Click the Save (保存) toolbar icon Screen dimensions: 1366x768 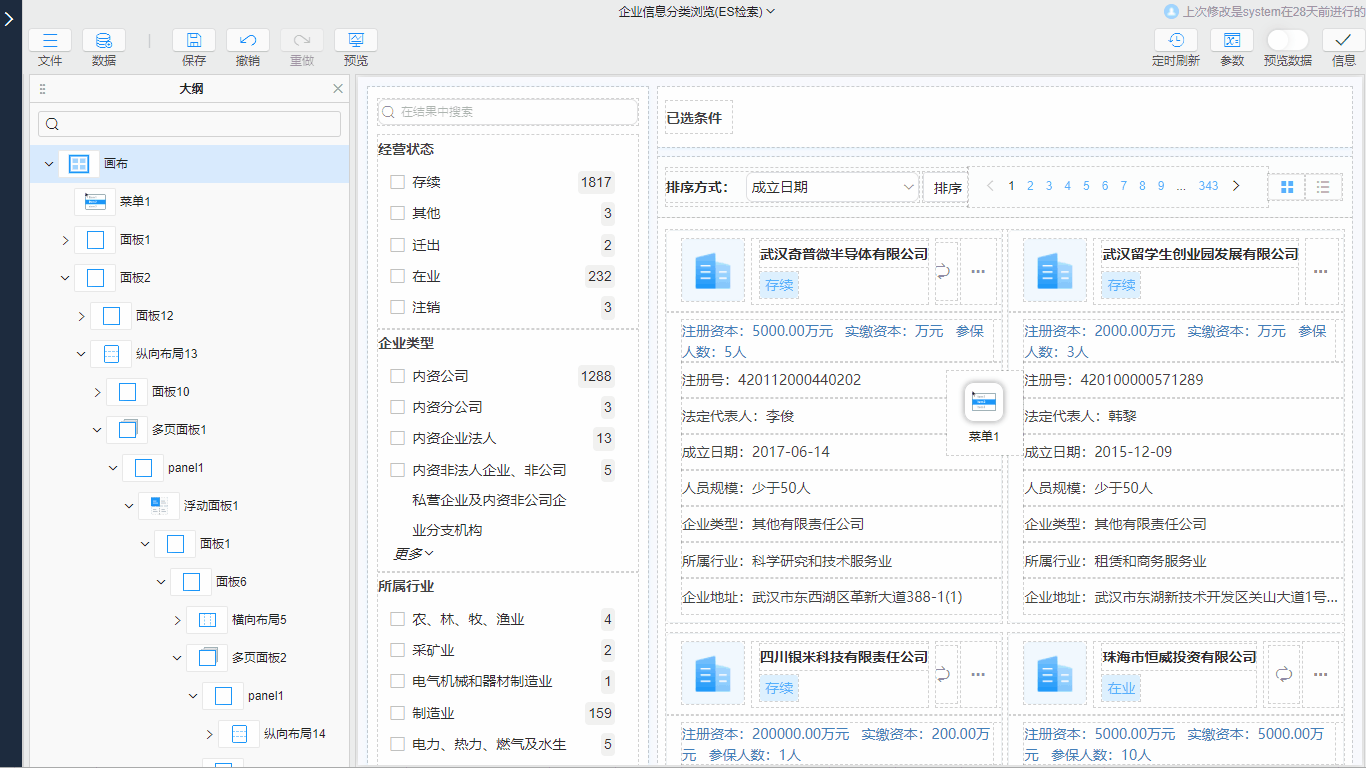pos(194,41)
